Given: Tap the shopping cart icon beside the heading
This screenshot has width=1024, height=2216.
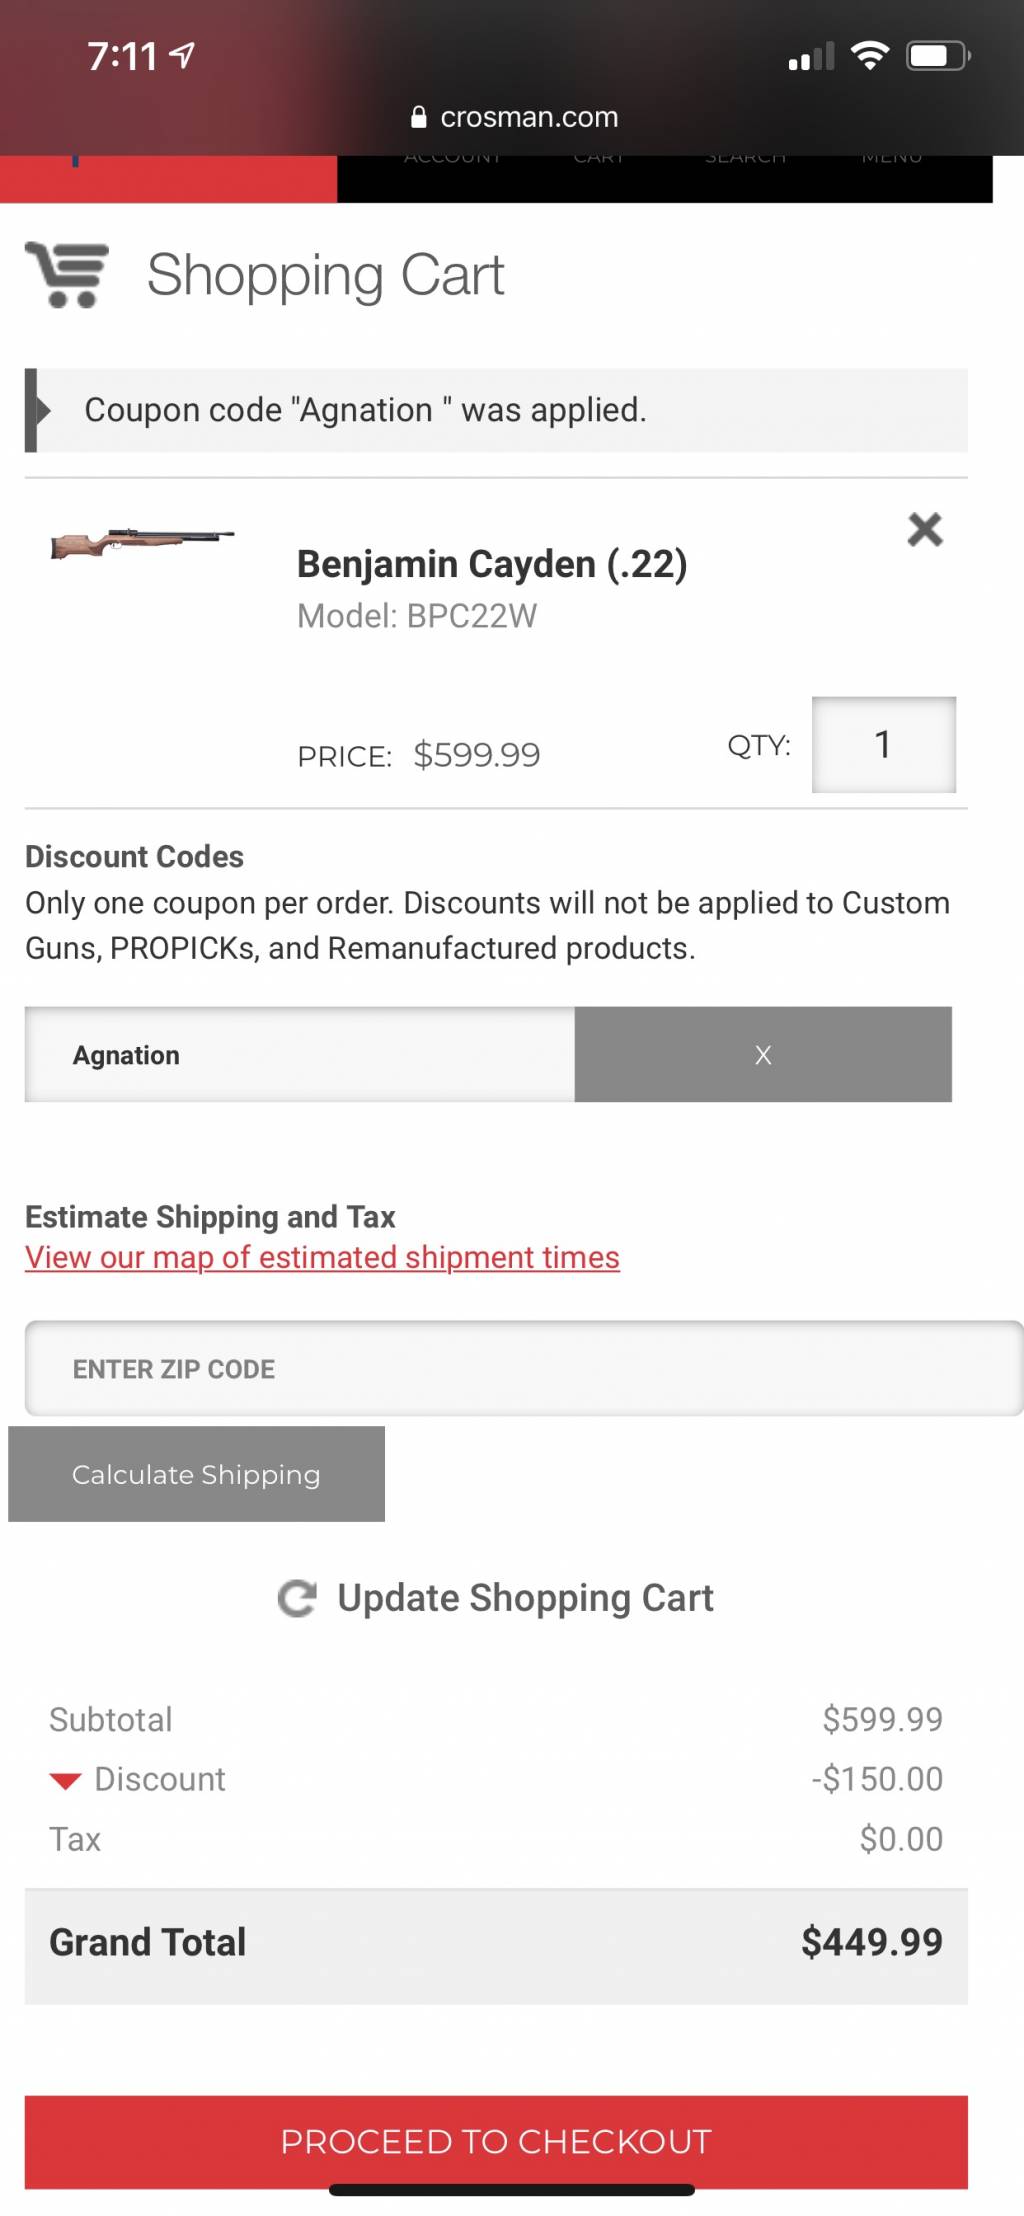Looking at the screenshot, I should pyautogui.click(x=66, y=274).
